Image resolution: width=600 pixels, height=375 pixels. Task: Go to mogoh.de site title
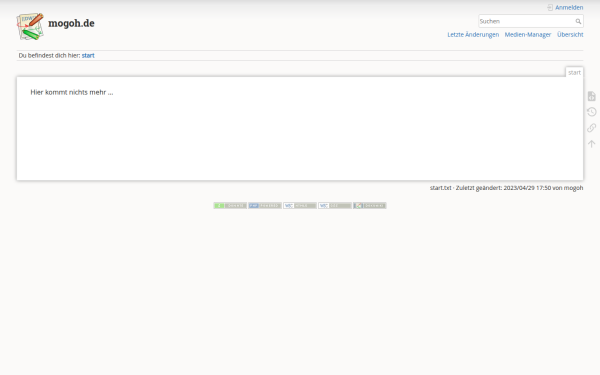pyautogui.click(x=71, y=23)
